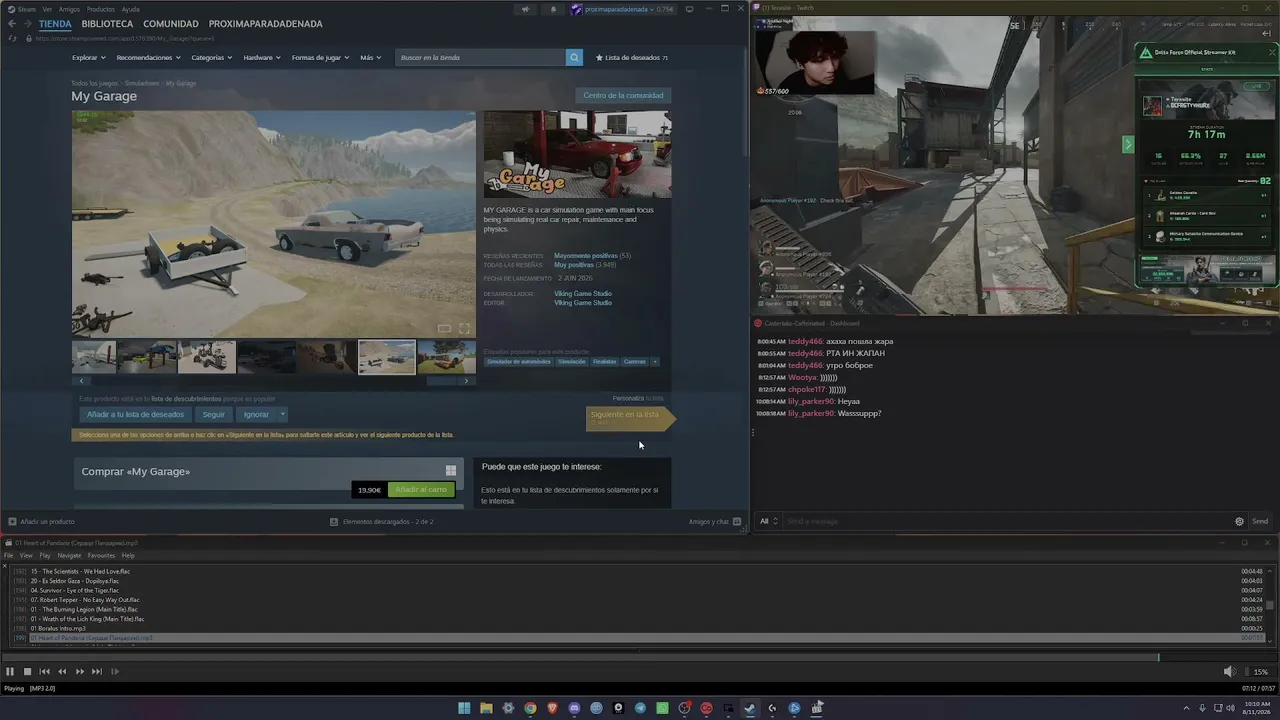
Task: Click the Ignorar button
Action: [x=256, y=414]
